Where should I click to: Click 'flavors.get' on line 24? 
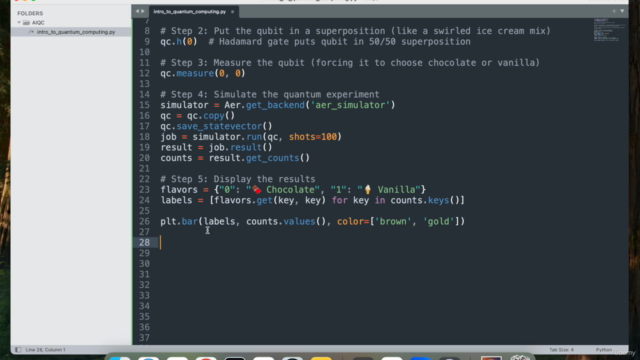[243, 200]
